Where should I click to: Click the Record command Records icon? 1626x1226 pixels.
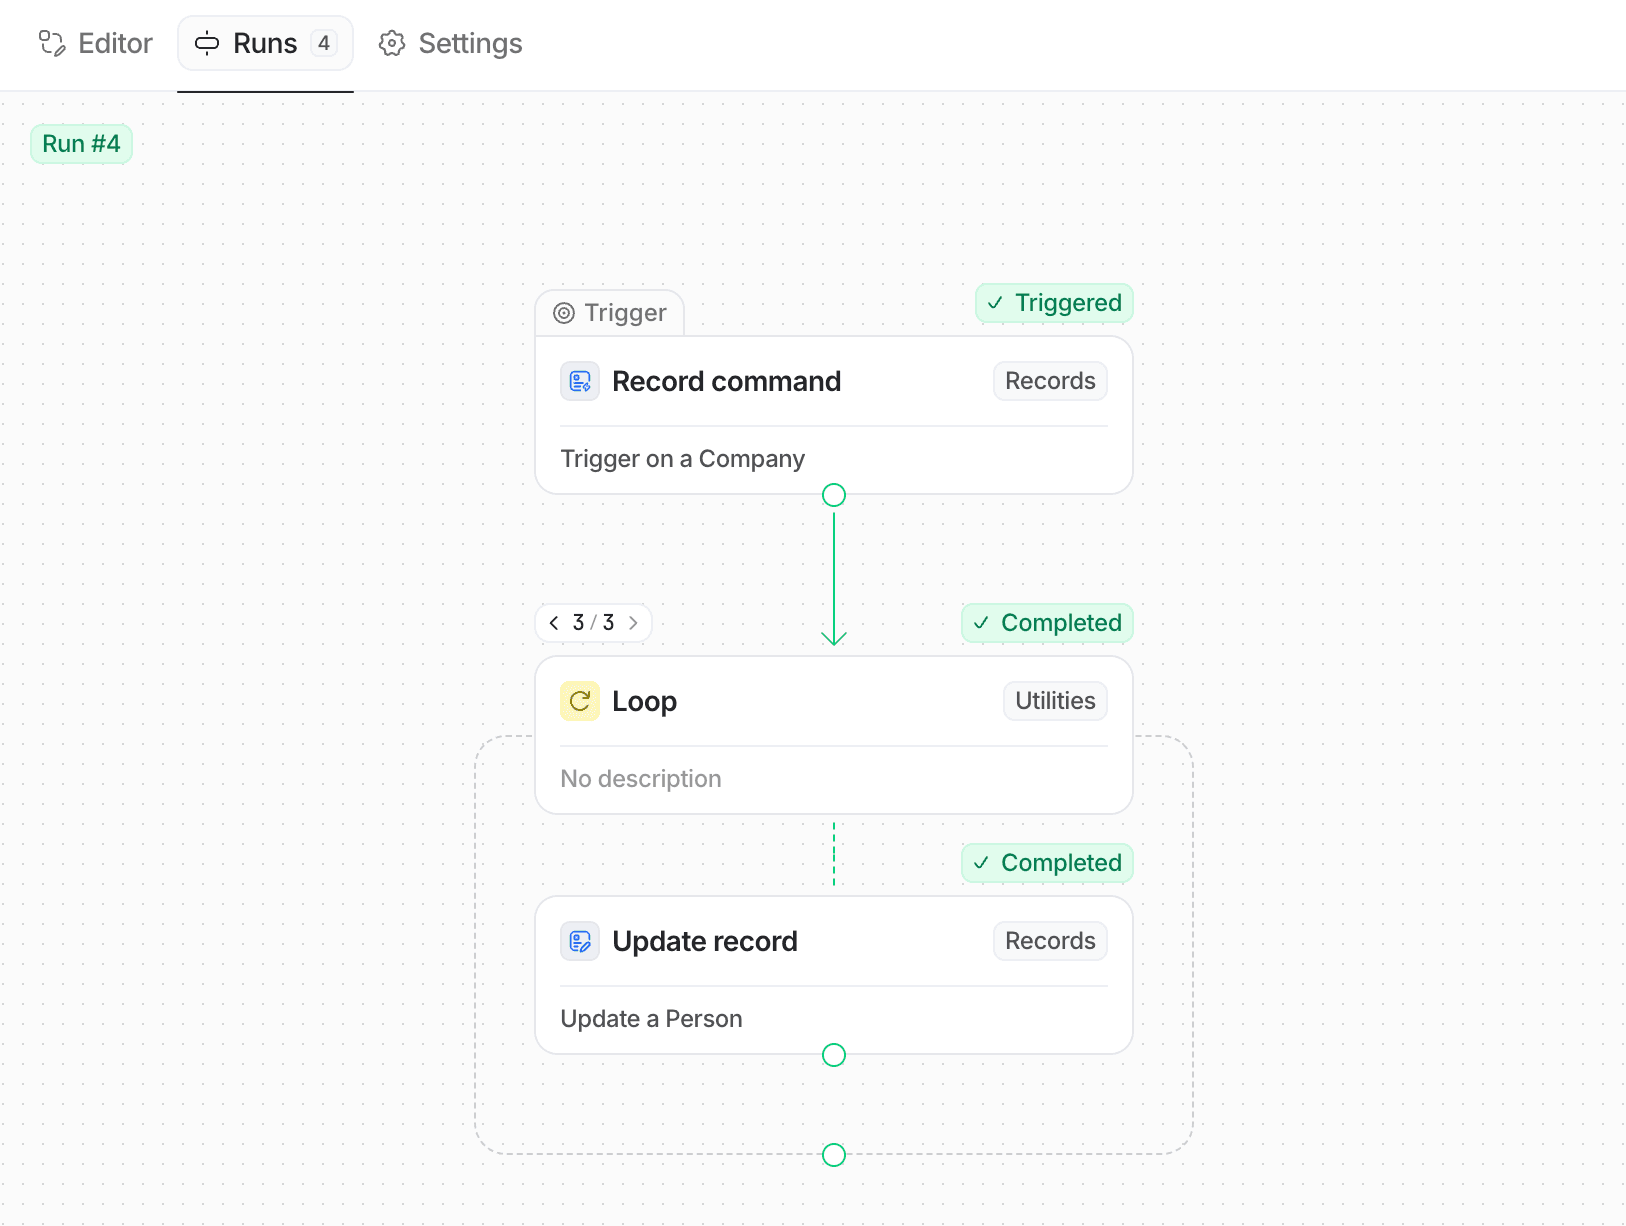pos(579,381)
